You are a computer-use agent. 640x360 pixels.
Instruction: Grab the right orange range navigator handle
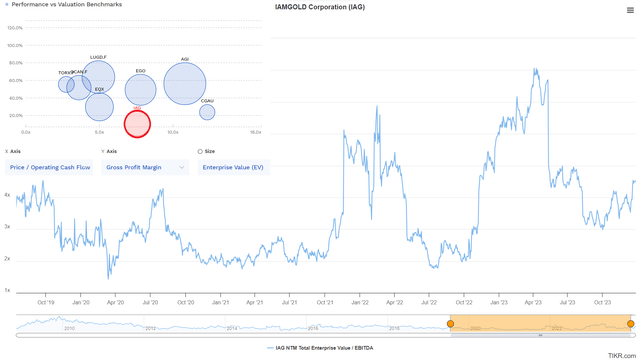point(631,324)
